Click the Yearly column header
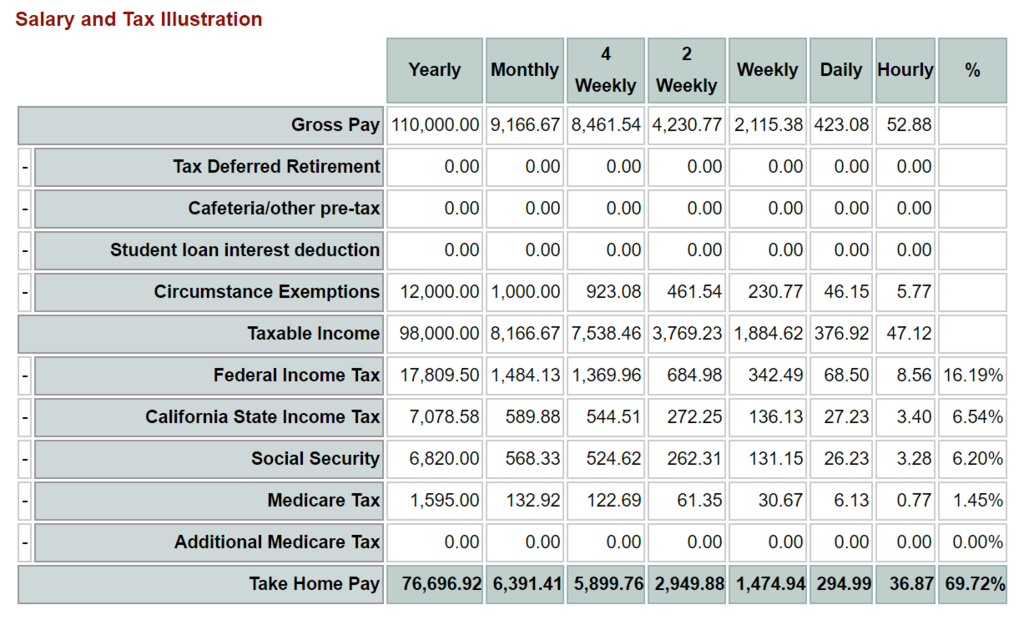The image size is (1024, 620). [x=435, y=70]
